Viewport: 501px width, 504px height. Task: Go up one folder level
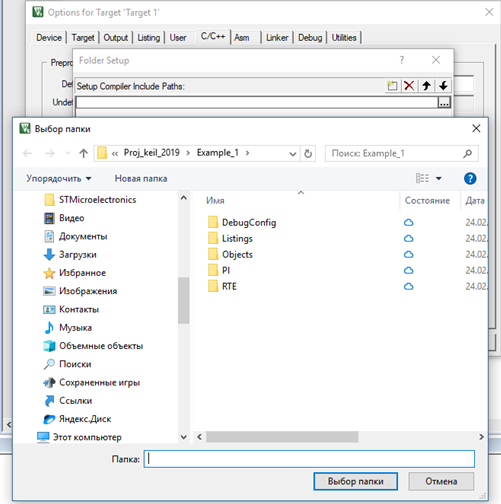(83, 153)
